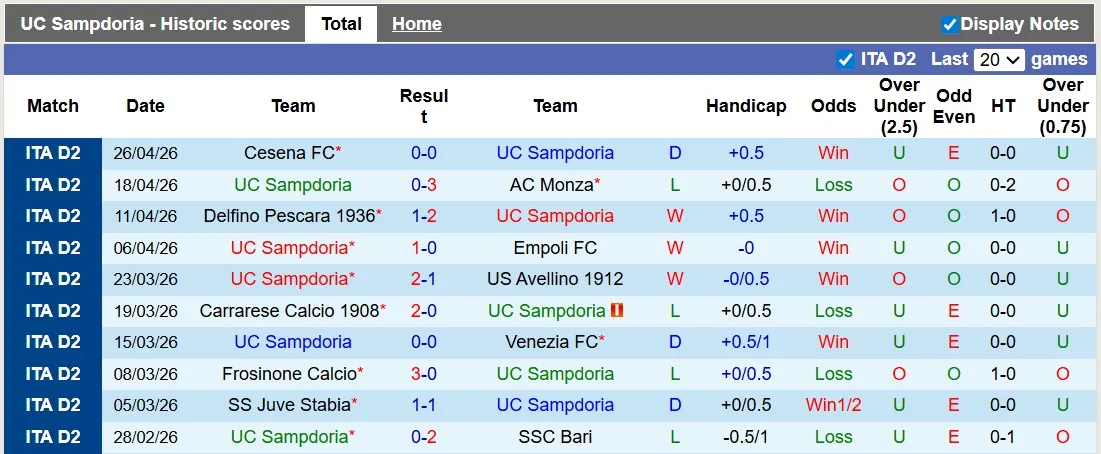The image size is (1101, 454).
Task: Open the Cesena FC team link
Action: click(x=289, y=153)
